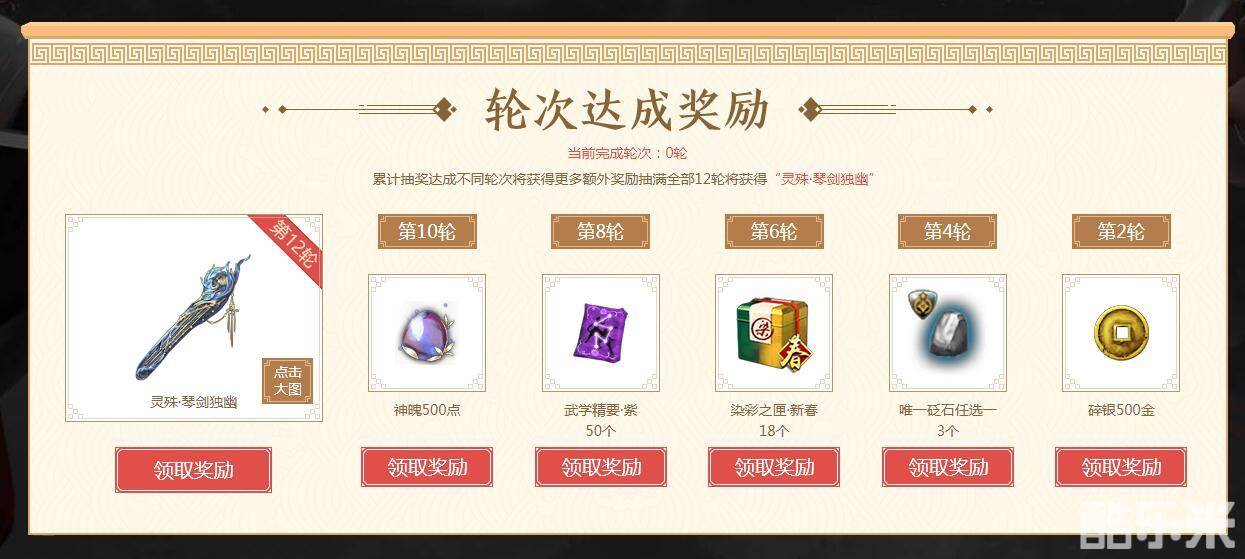The width and height of the screenshot is (1245, 559).
Task: Click the 染彩之匣·新春 gift box icon
Action: pos(774,333)
